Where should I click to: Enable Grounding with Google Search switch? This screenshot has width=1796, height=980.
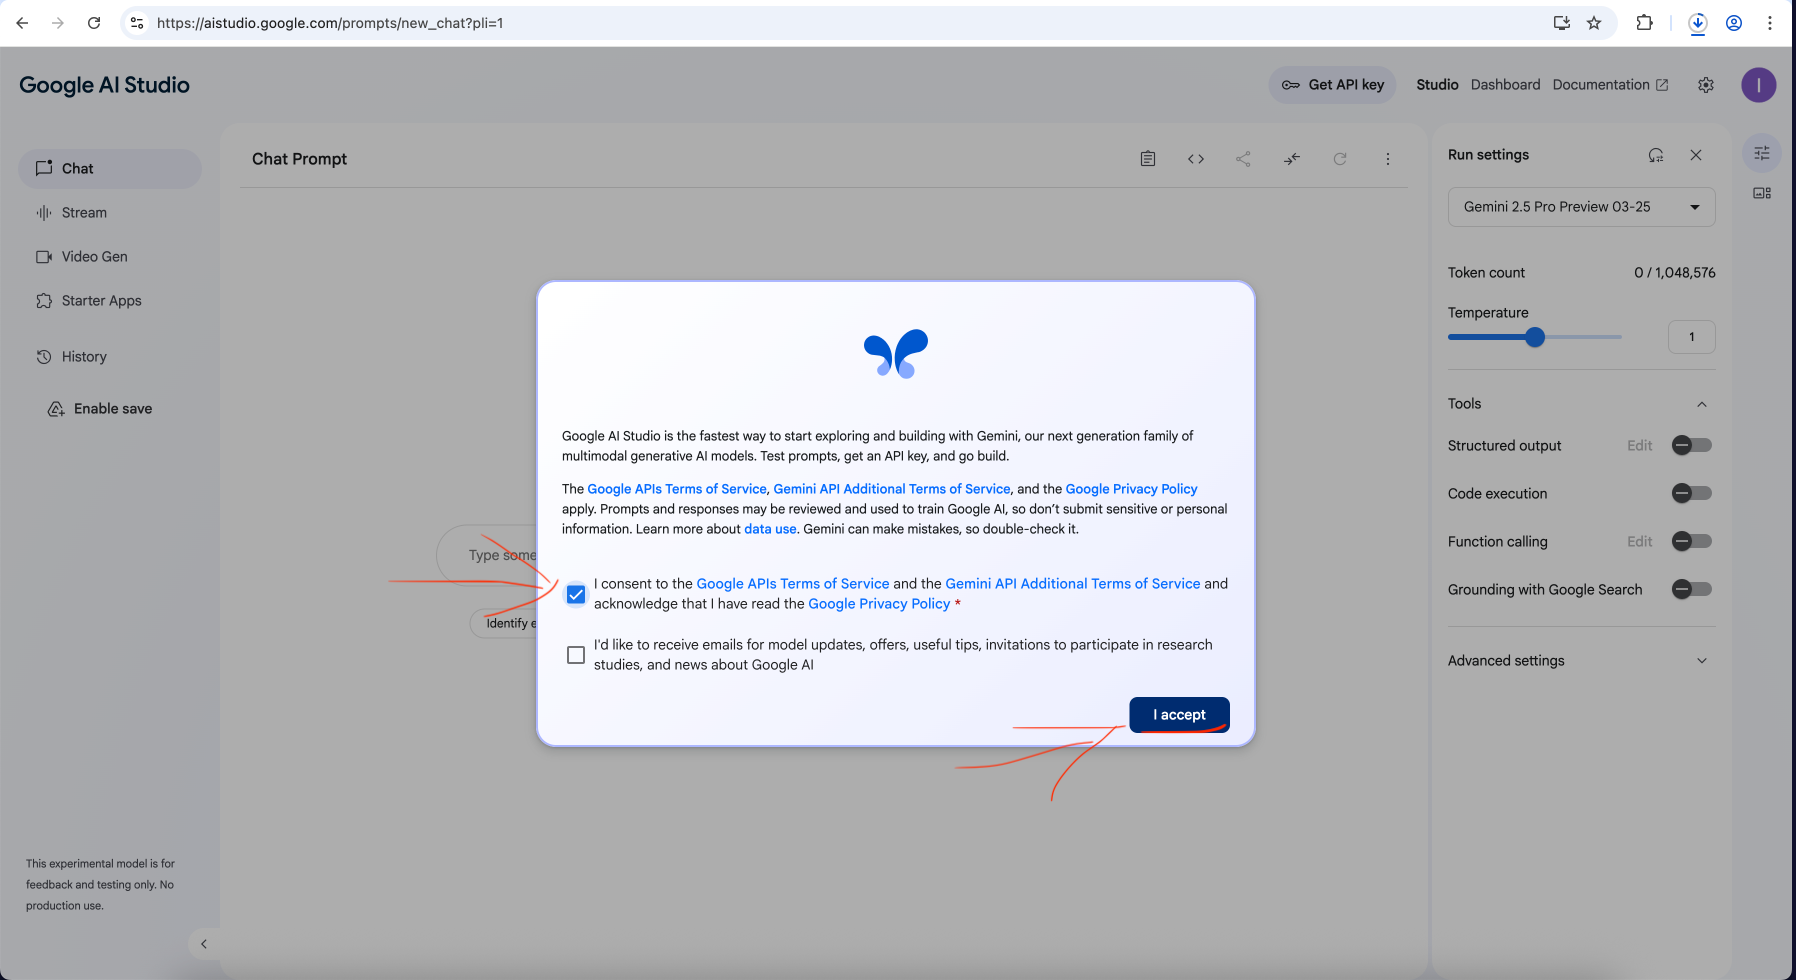(1692, 589)
